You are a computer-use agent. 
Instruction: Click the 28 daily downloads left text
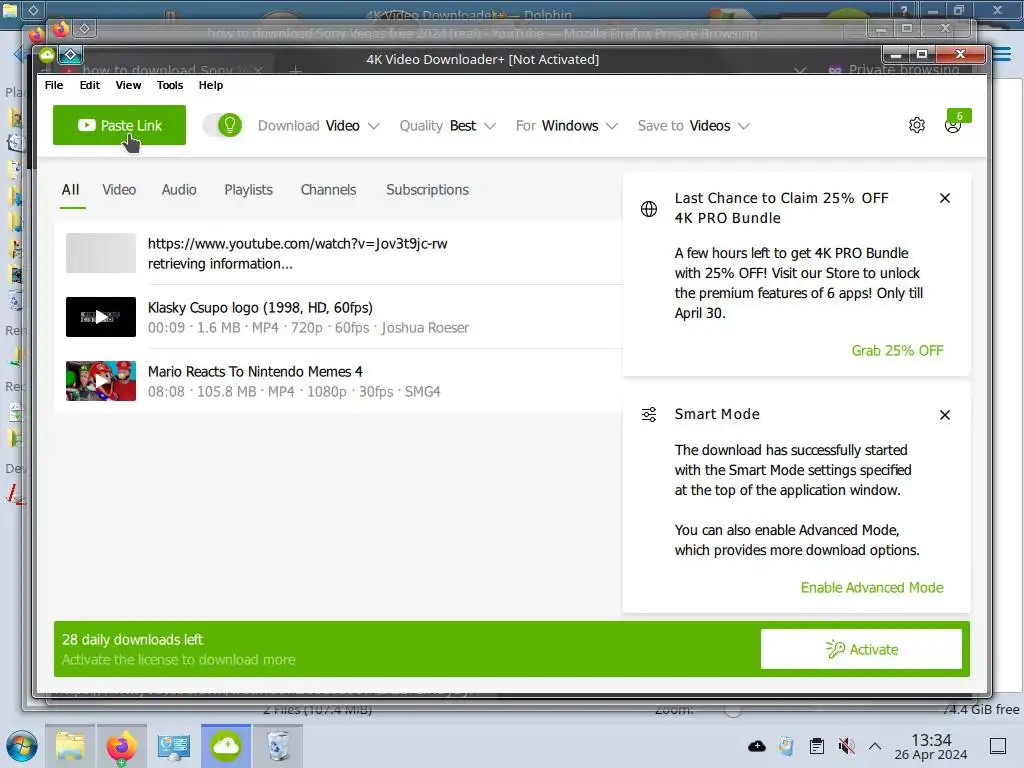[133, 640]
